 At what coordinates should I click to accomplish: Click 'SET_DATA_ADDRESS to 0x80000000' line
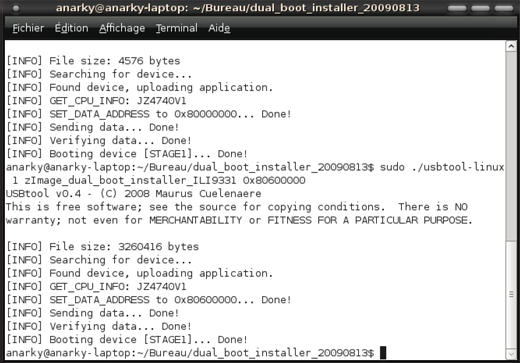pyautogui.click(x=149, y=114)
